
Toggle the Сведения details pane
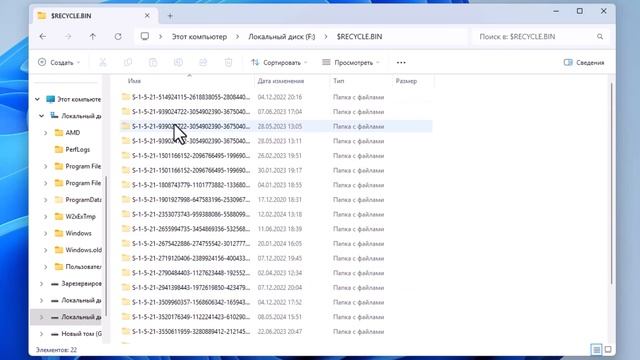(584, 62)
